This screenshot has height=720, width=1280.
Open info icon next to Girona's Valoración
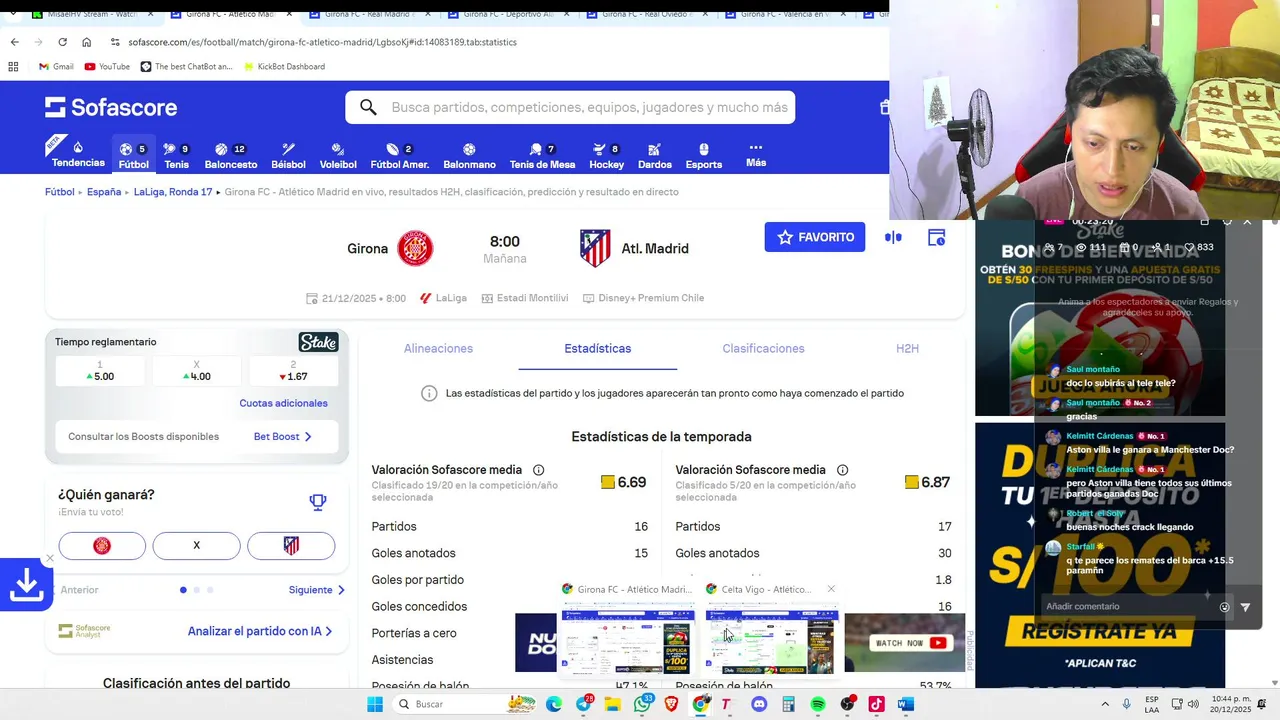(x=538, y=470)
